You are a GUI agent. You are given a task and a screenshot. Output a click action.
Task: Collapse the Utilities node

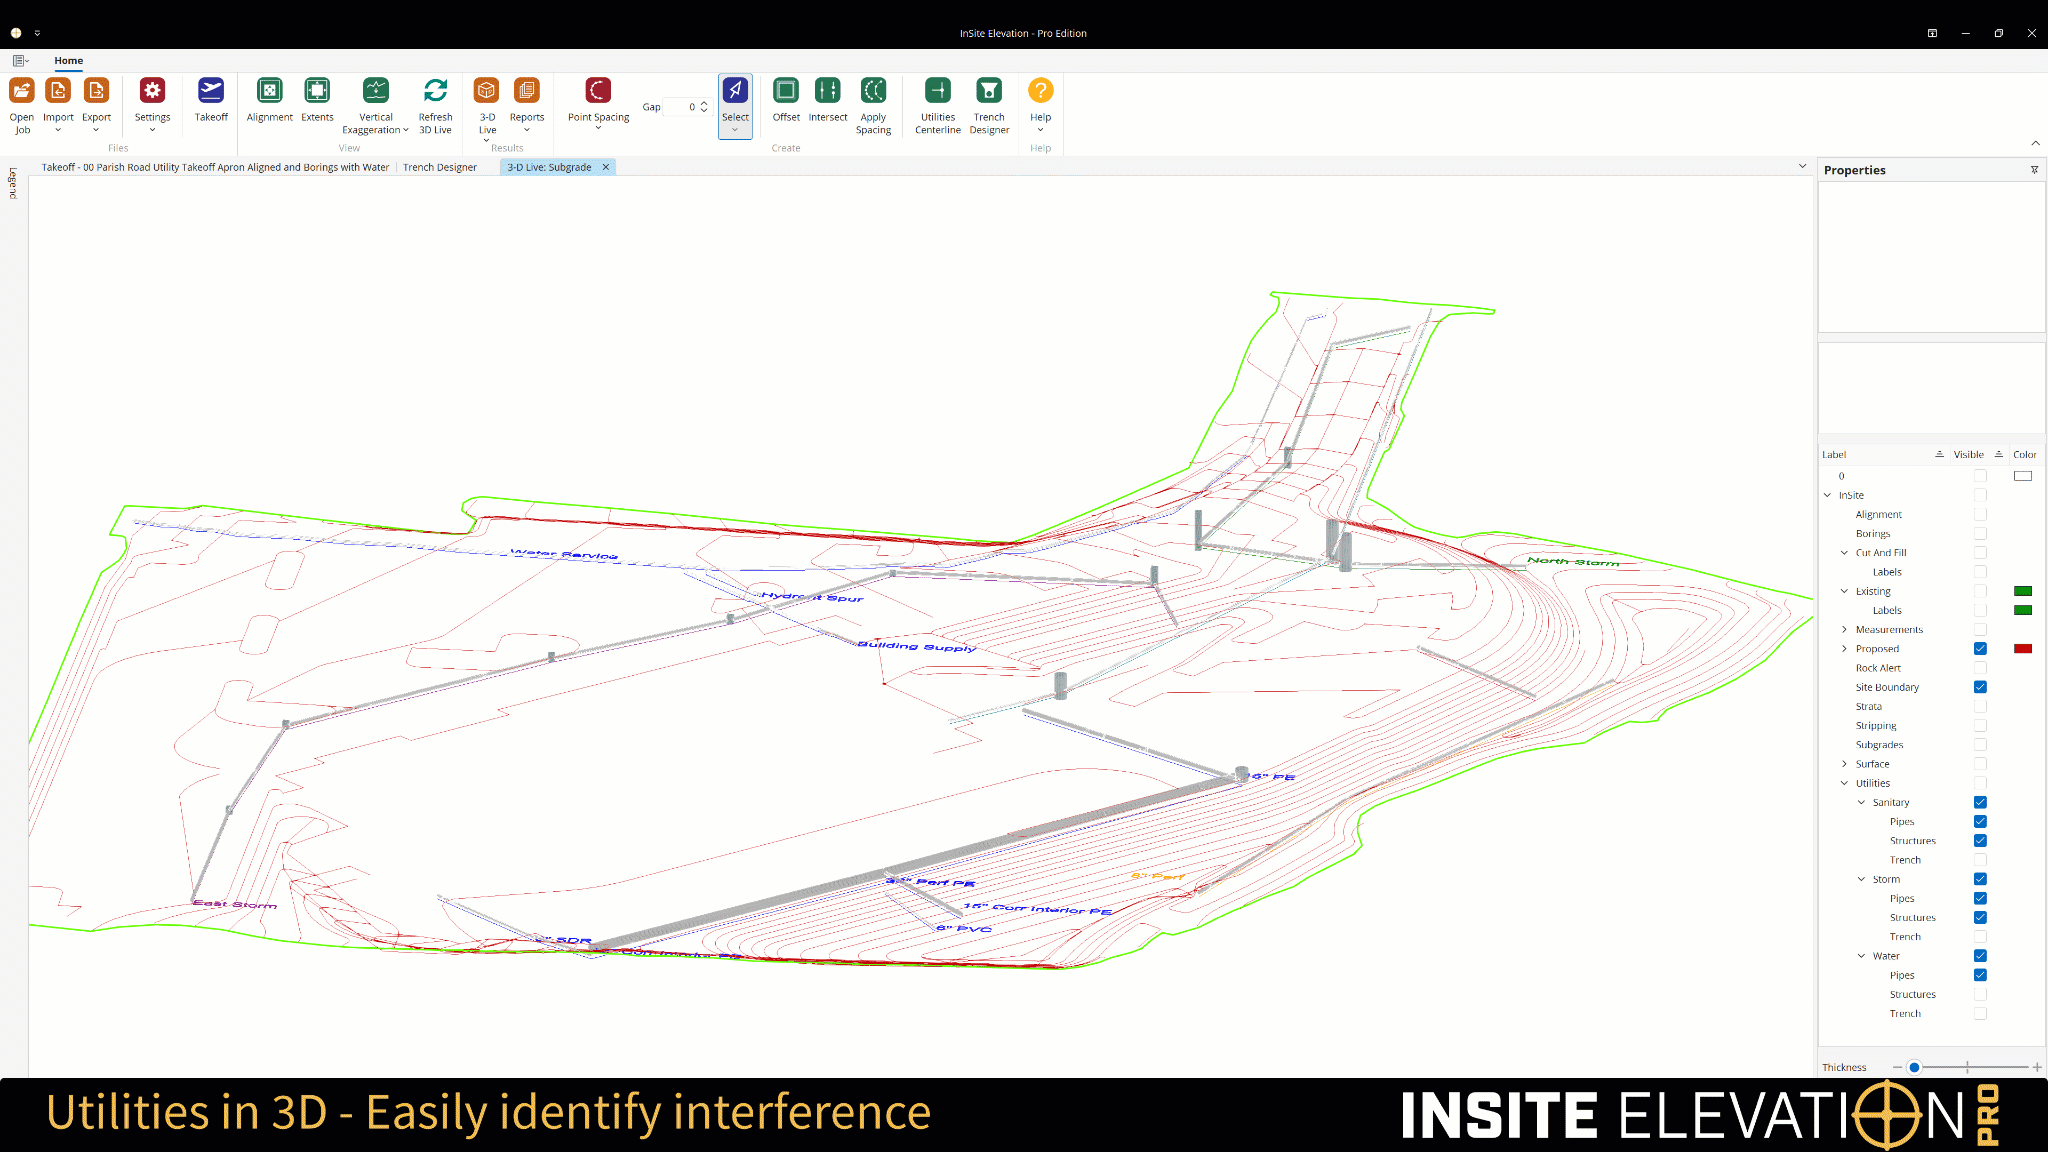point(1845,783)
